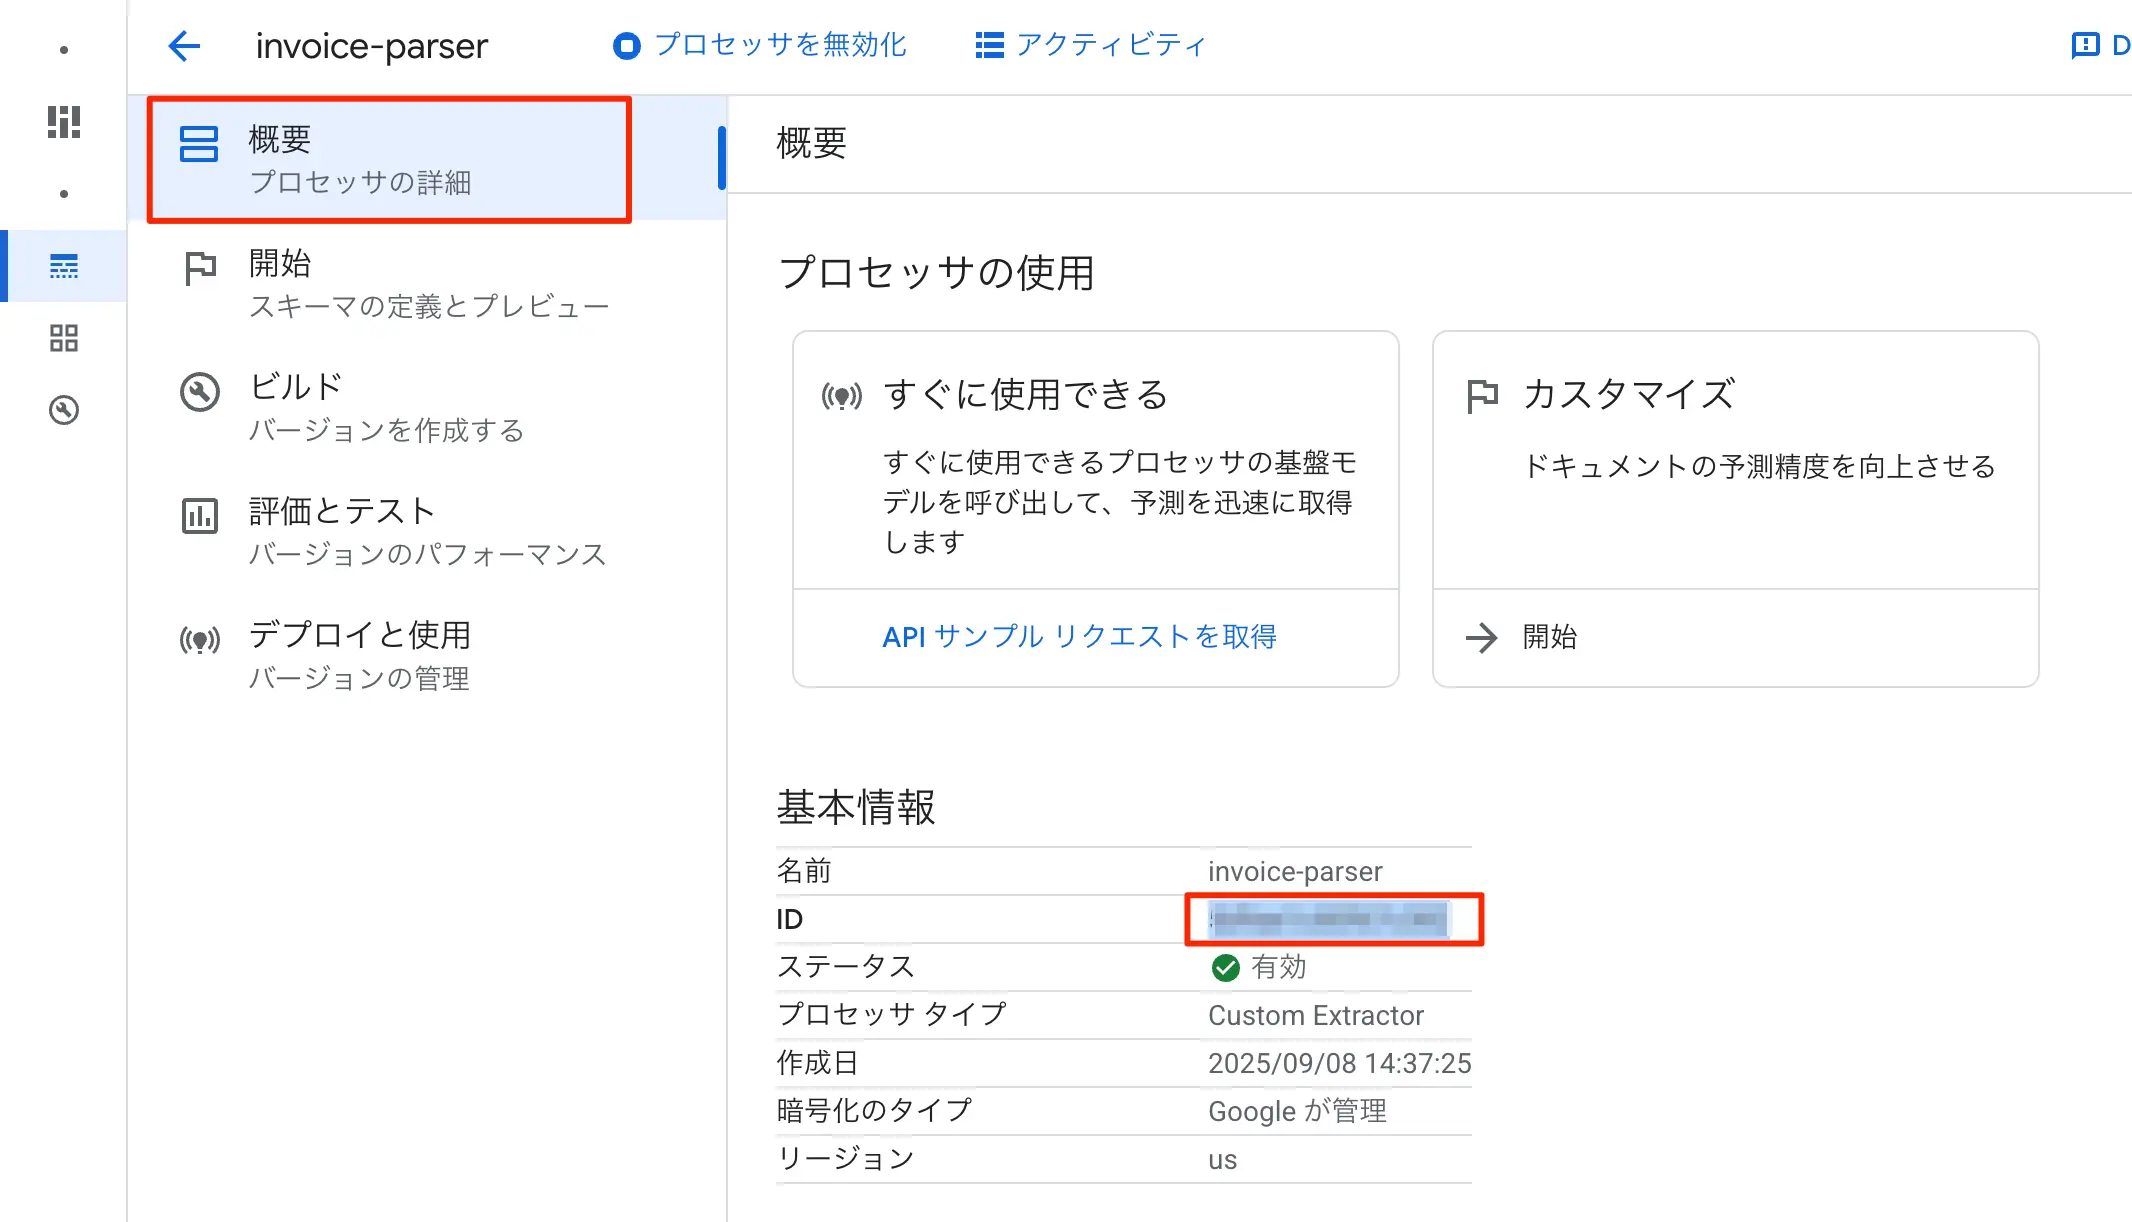Click the プロセッサを無効化 stop icon
The image size is (2132, 1222).
click(626, 46)
